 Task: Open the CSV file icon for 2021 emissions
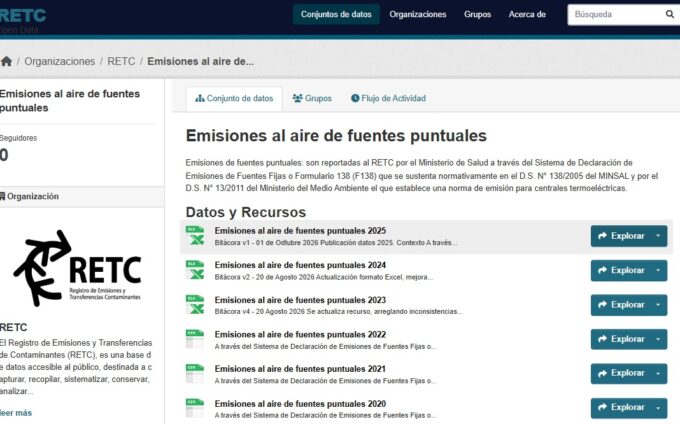click(x=195, y=373)
